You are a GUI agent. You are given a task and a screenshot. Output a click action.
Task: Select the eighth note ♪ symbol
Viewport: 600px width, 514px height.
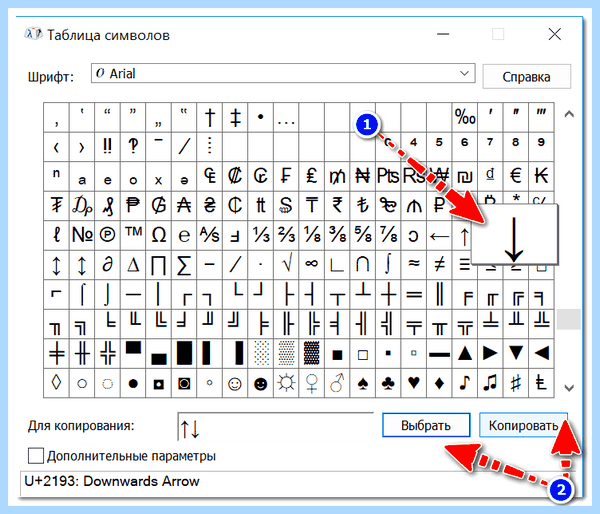(465, 383)
